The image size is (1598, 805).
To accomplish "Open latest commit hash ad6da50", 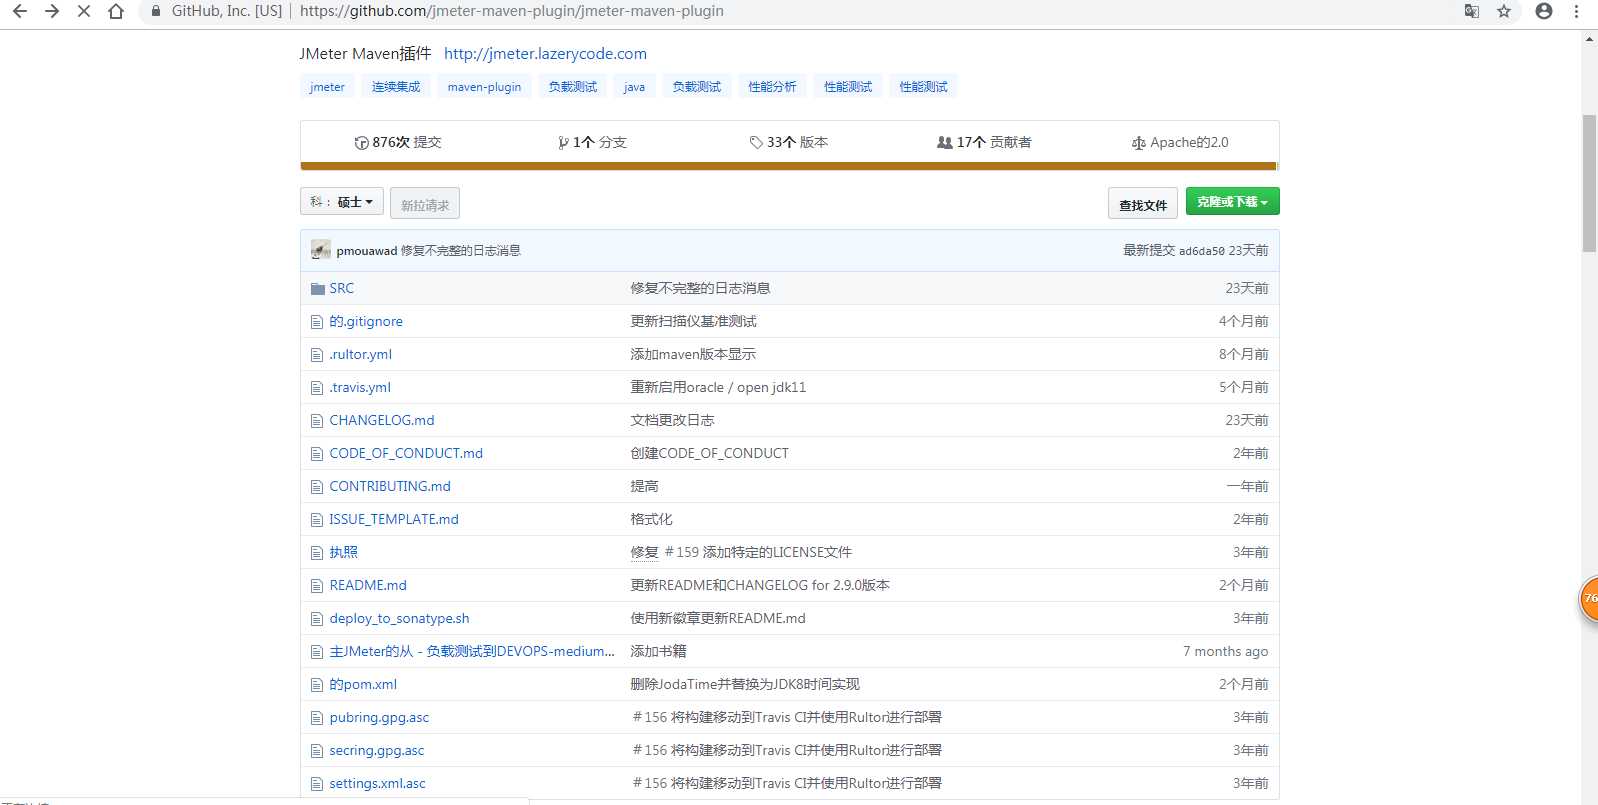I will coord(1201,251).
